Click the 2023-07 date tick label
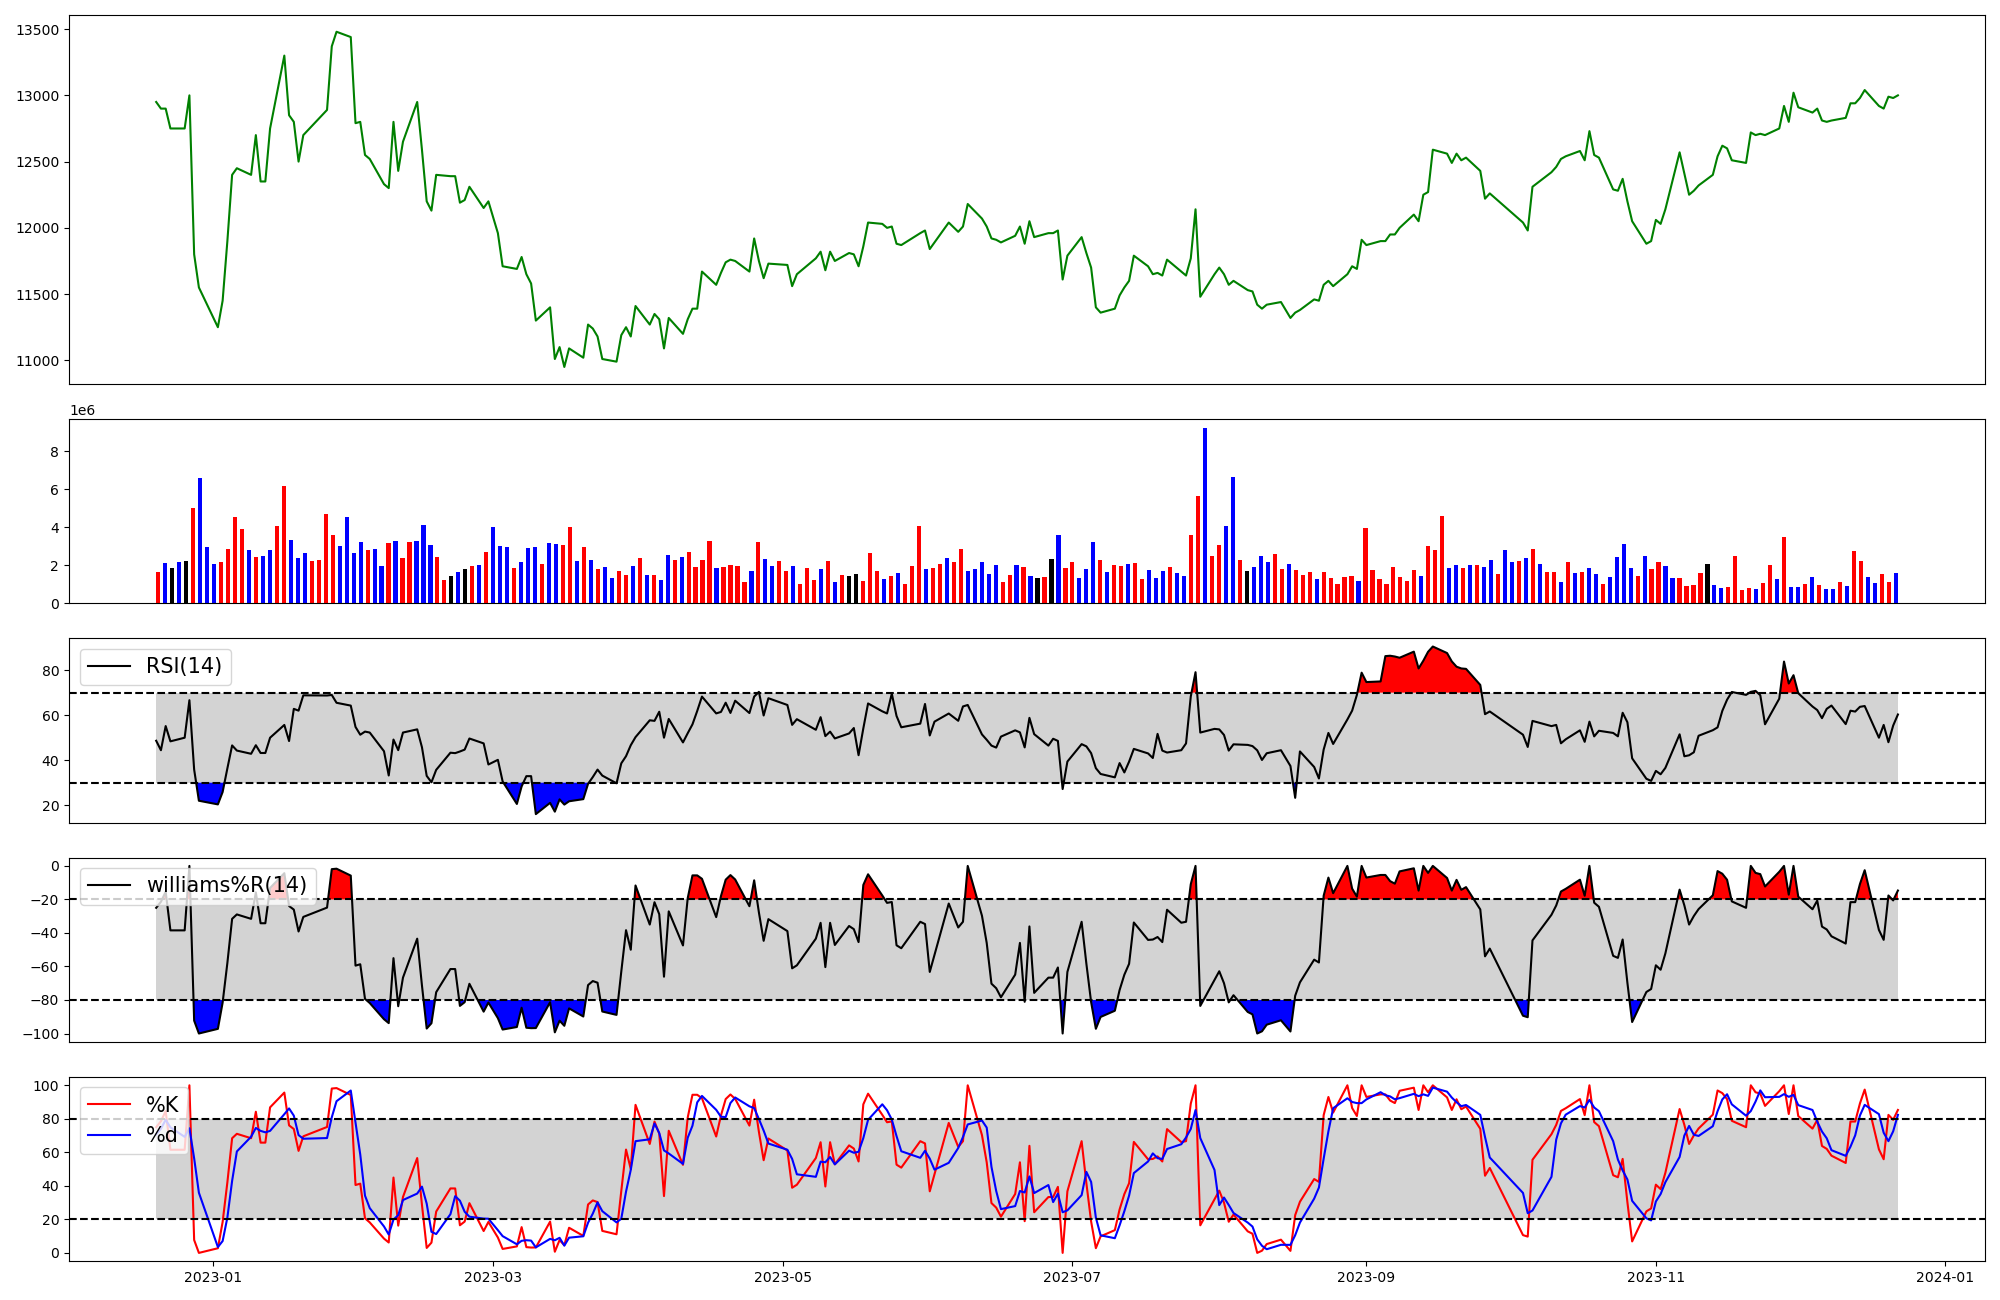The height and width of the screenshot is (1300, 2000). pos(1072,1277)
